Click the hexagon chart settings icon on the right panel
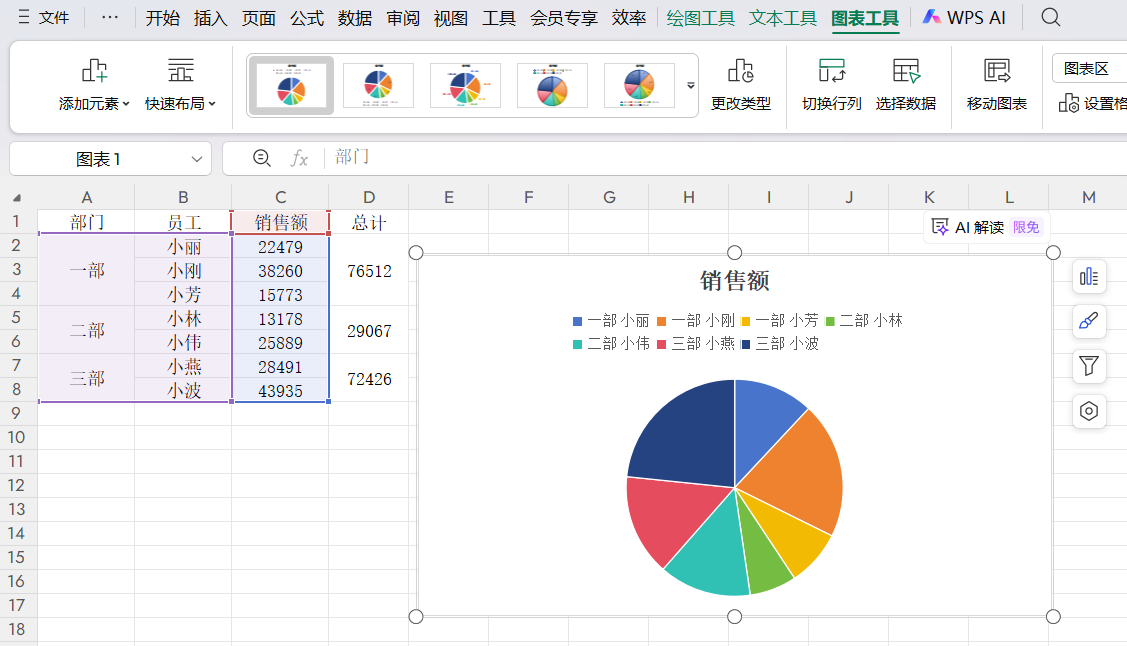The height and width of the screenshot is (646, 1127). (x=1089, y=411)
